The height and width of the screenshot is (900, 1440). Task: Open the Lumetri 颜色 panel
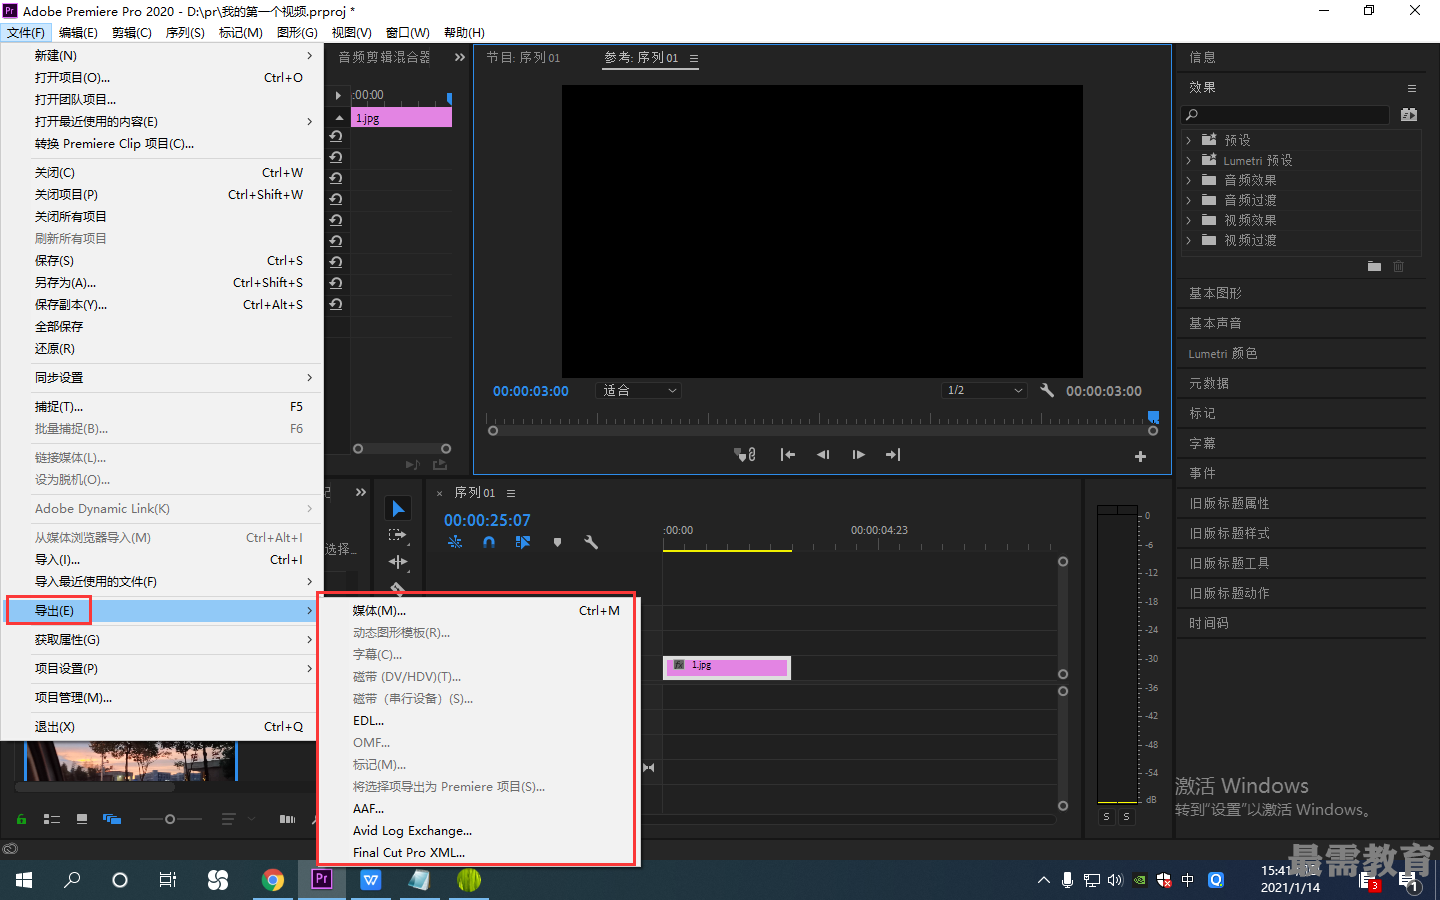(1223, 353)
